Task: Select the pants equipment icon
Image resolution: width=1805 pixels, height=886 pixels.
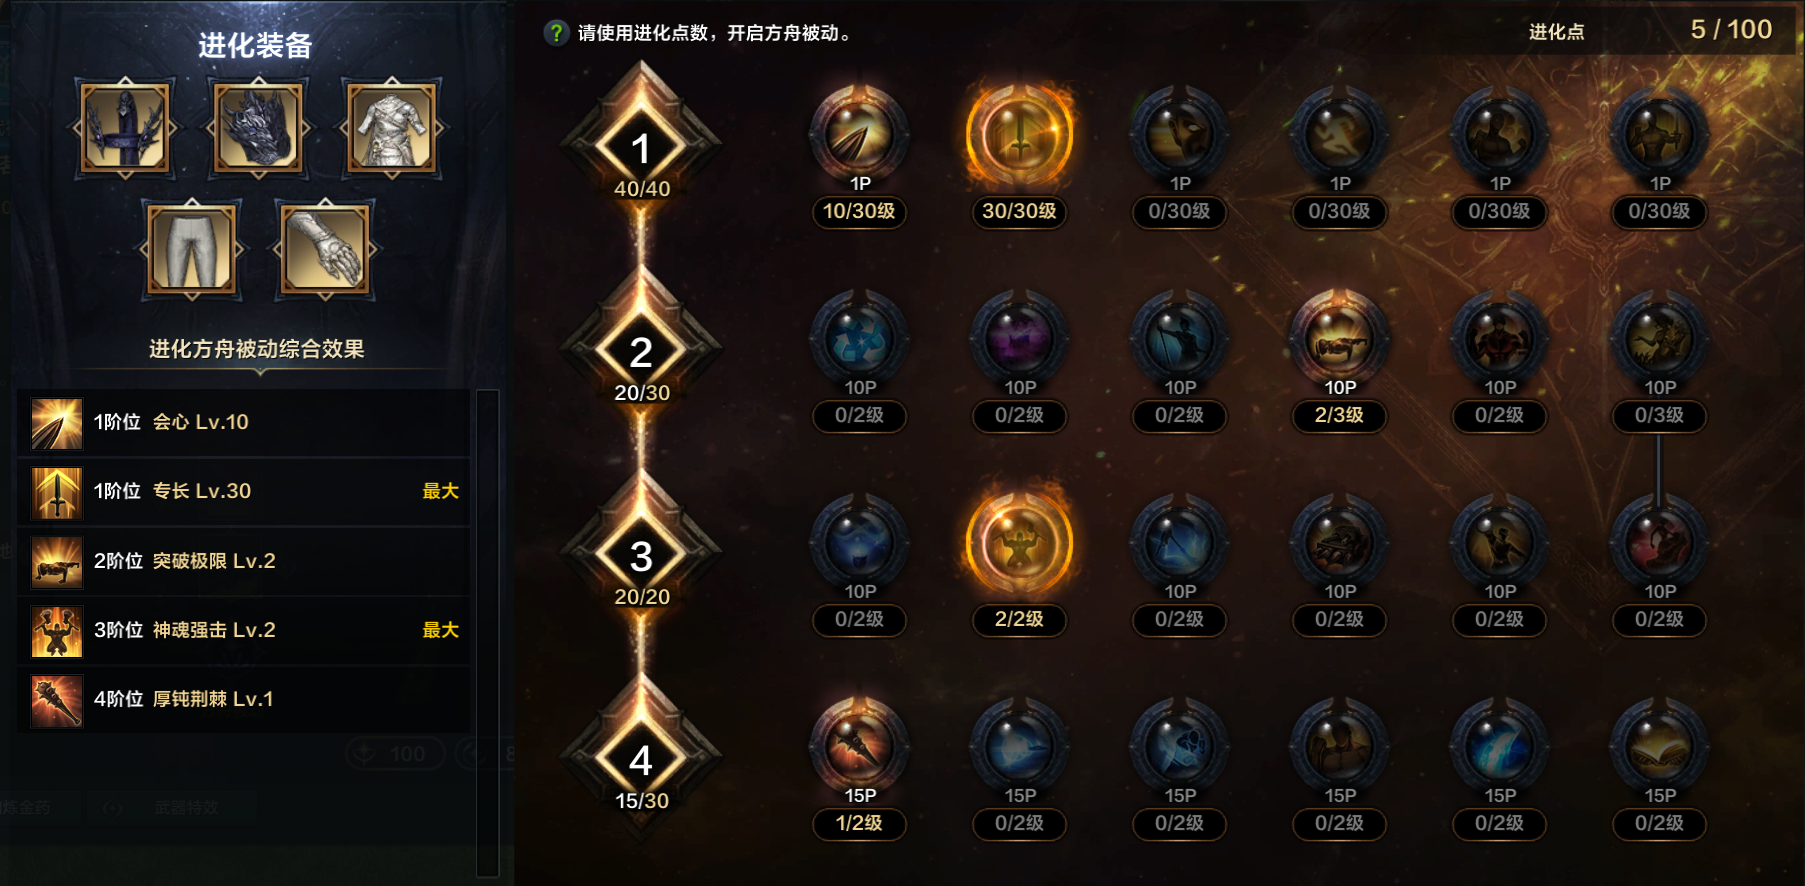Action: pyautogui.click(x=192, y=250)
